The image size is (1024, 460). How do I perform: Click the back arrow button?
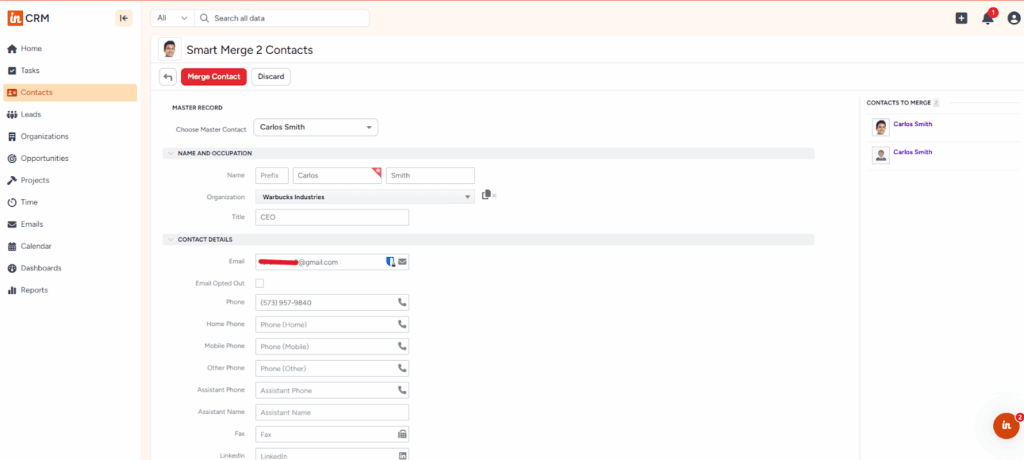pyautogui.click(x=168, y=77)
